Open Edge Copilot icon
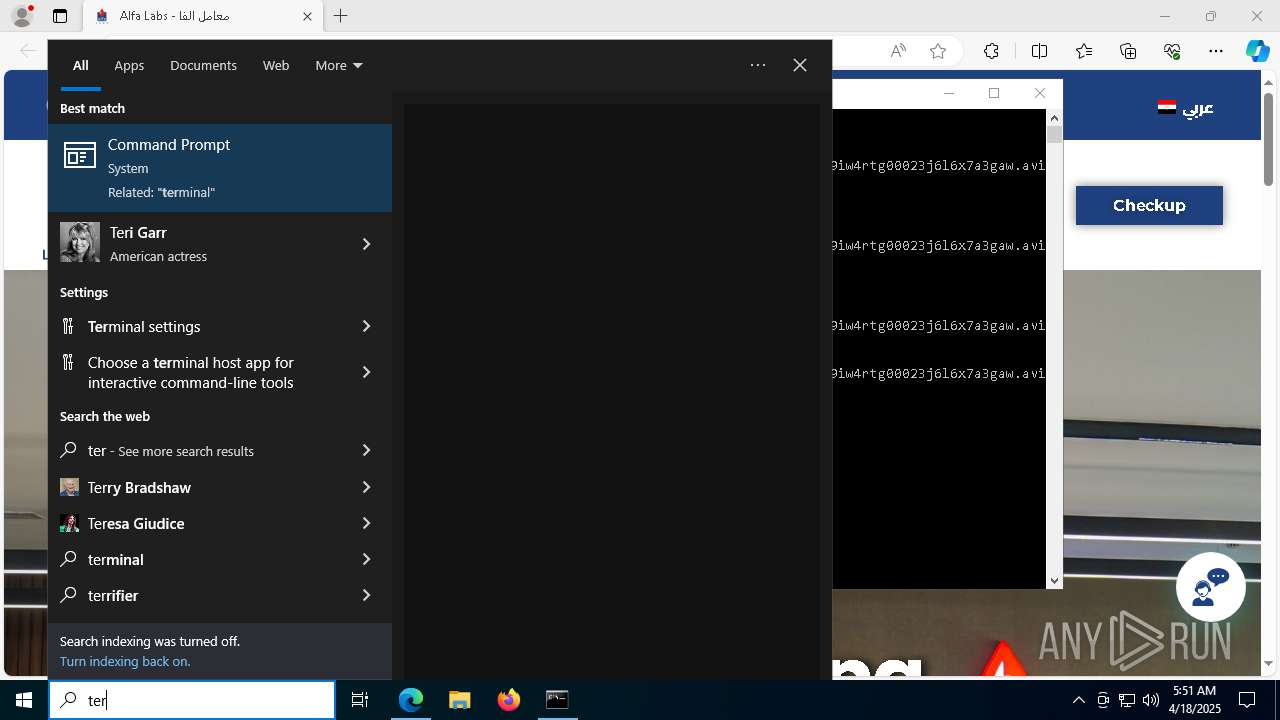The height and width of the screenshot is (720, 1280). coord(1257,51)
